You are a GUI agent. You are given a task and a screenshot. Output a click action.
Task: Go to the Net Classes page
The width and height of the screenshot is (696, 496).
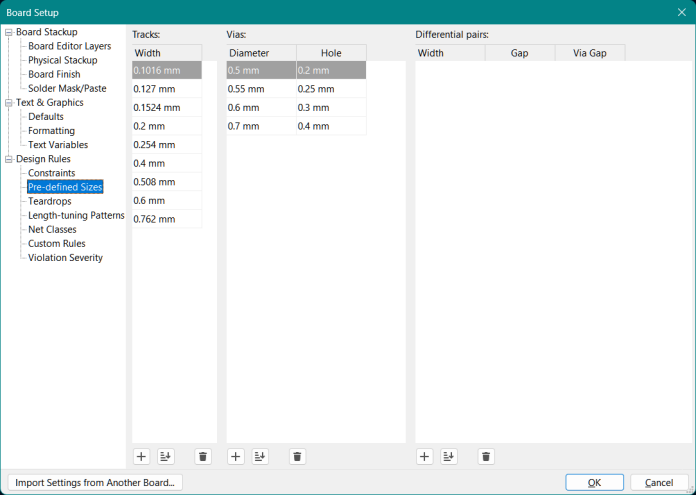tap(52, 230)
